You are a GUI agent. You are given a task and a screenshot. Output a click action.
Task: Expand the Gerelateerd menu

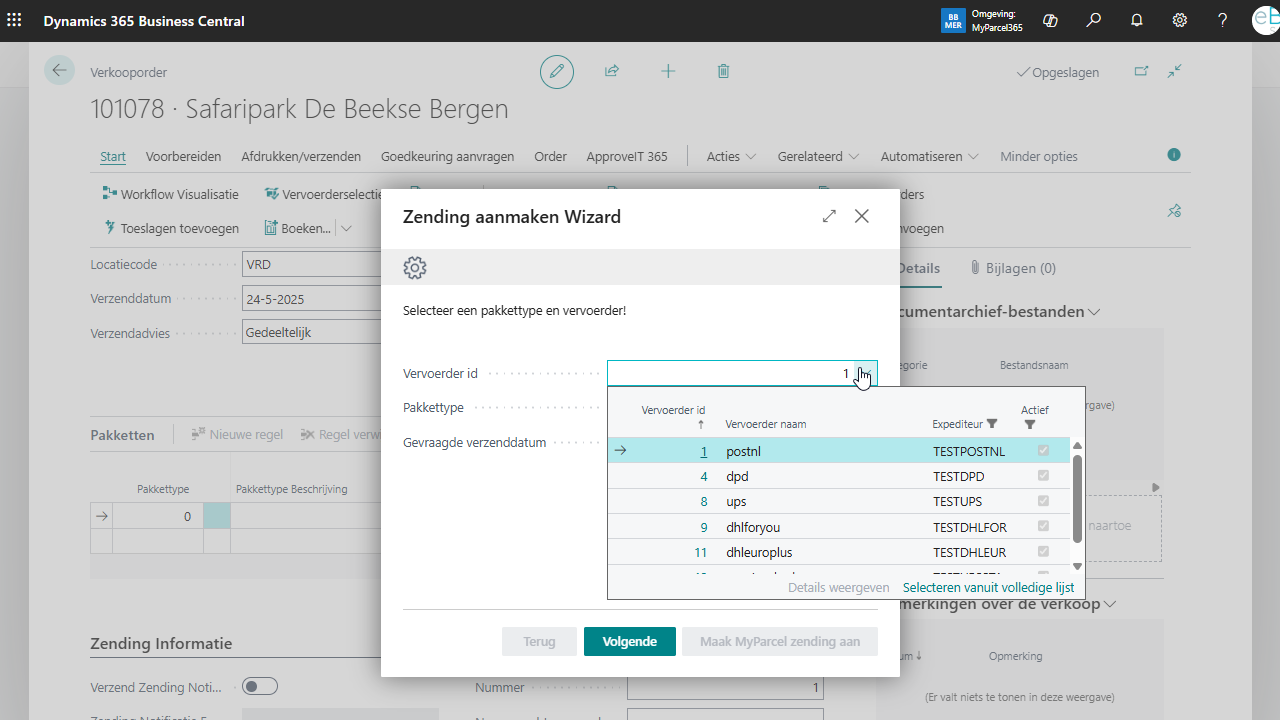pos(818,156)
